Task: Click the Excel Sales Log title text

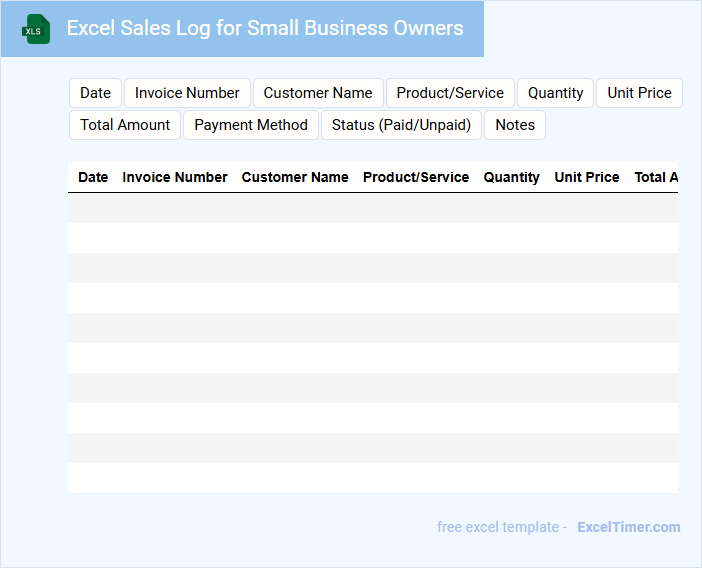Action: 265,28
